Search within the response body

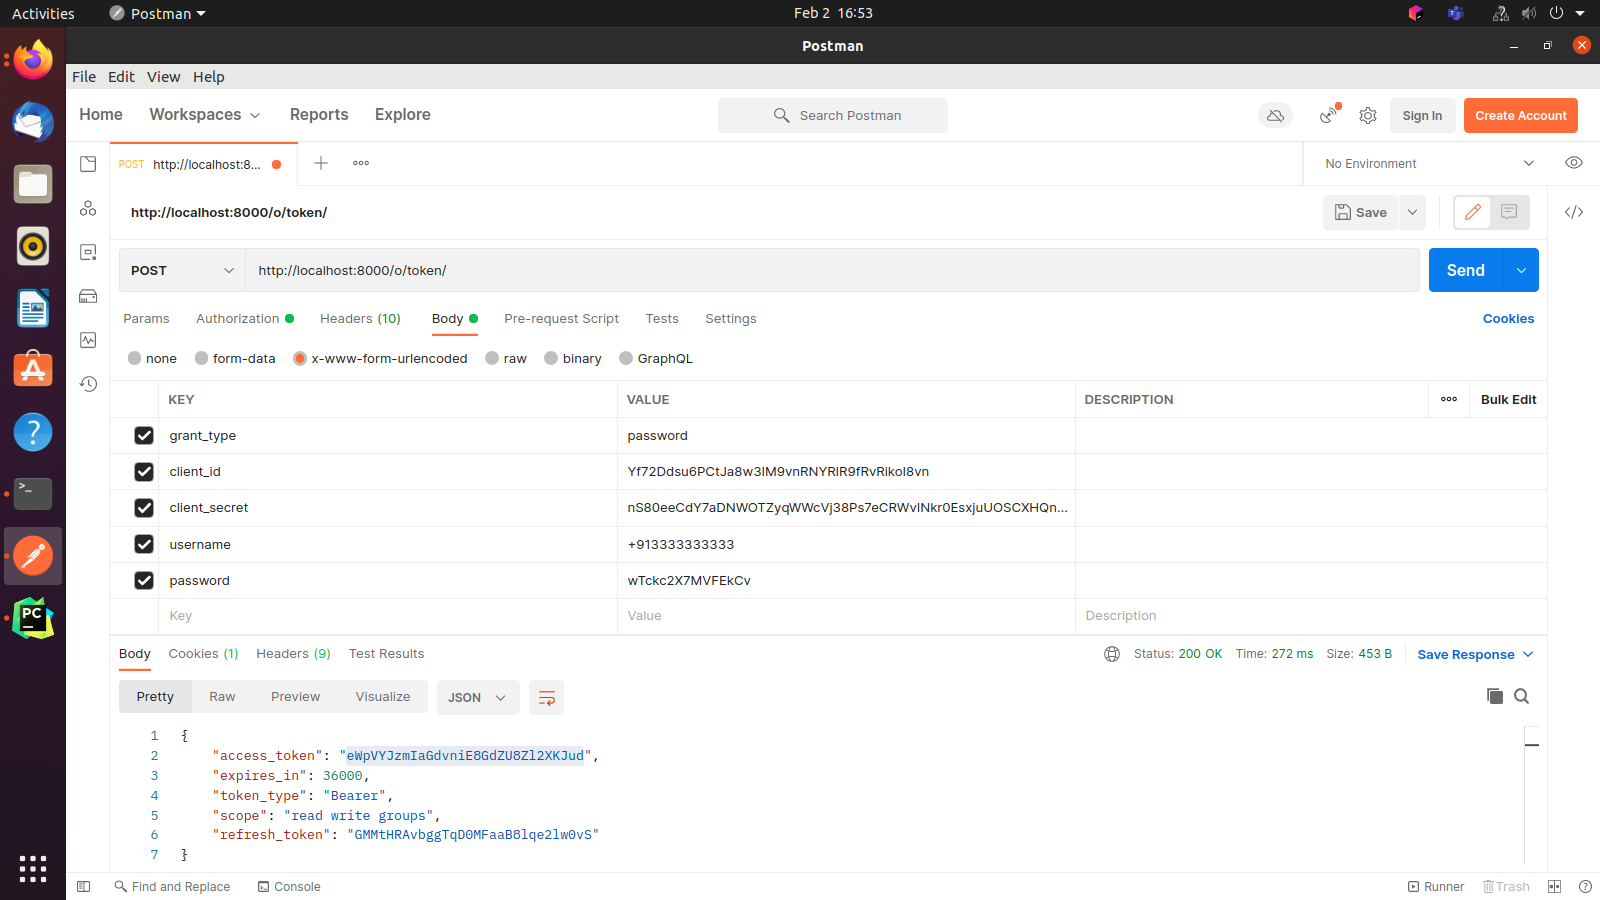point(1522,696)
